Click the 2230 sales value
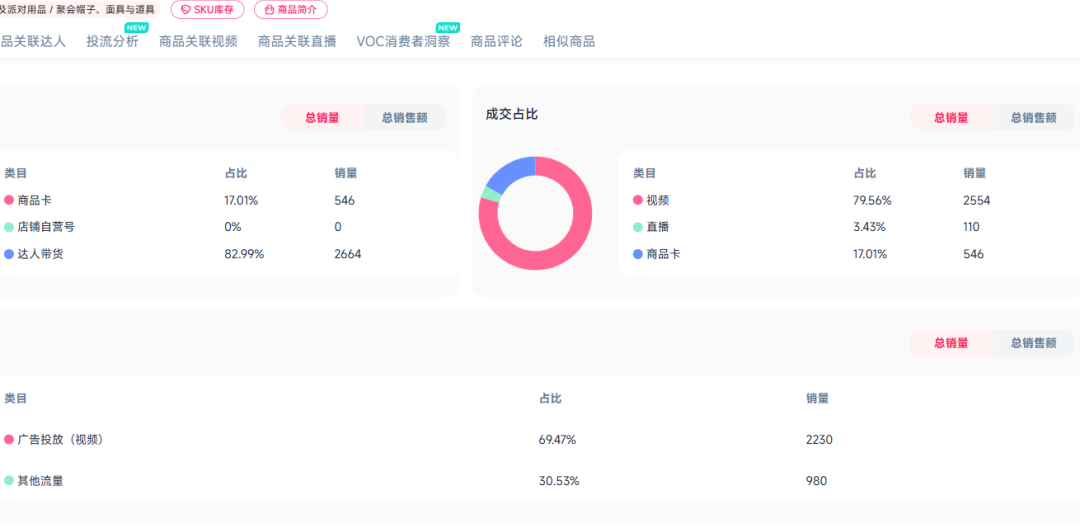 point(820,439)
